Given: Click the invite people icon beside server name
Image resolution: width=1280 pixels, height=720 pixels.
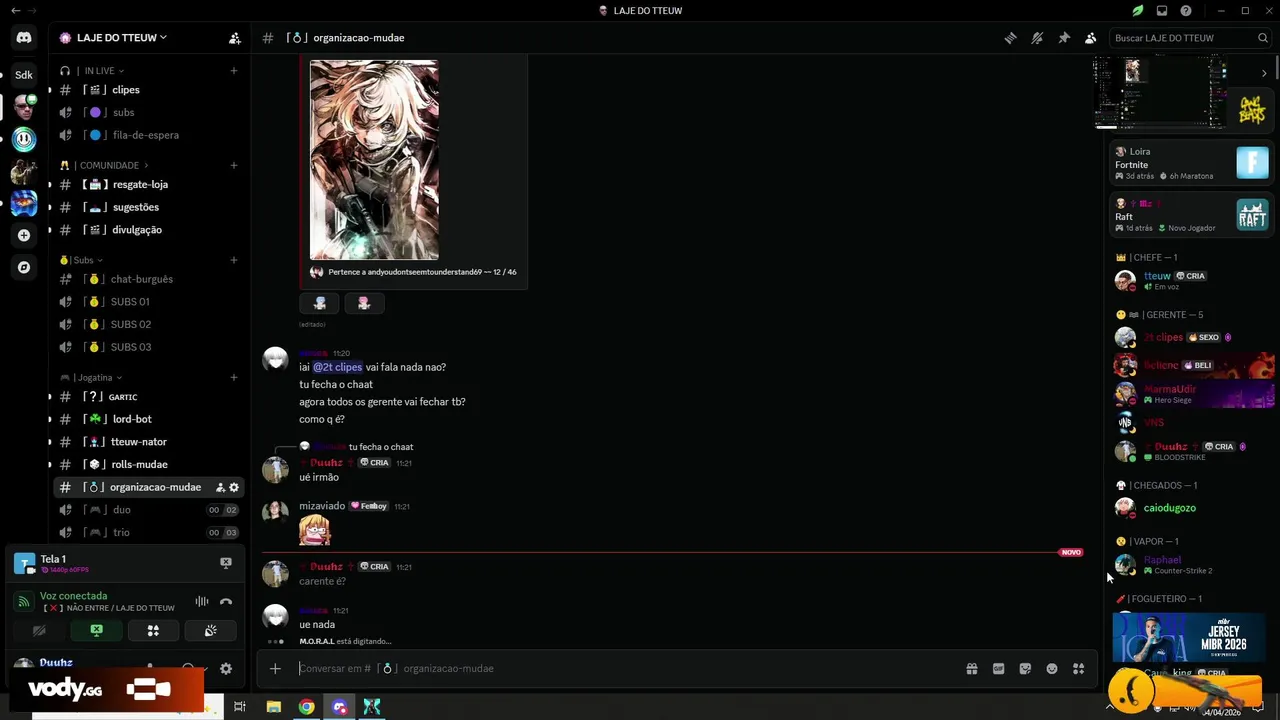Looking at the screenshot, I should pos(234,38).
